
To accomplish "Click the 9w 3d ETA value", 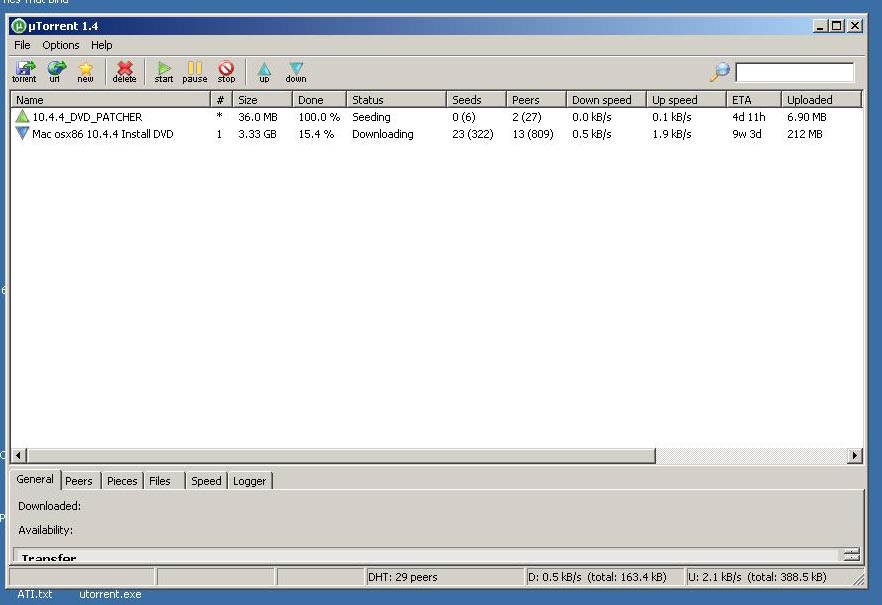I will coord(747,134).
